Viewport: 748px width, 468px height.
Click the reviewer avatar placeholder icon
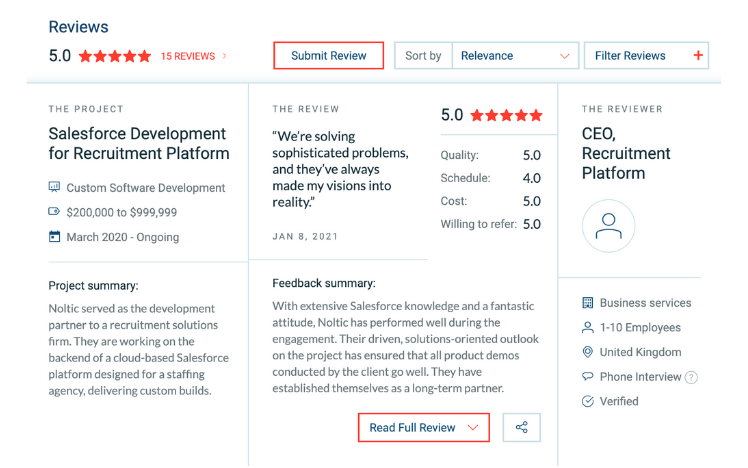(608, 226)
